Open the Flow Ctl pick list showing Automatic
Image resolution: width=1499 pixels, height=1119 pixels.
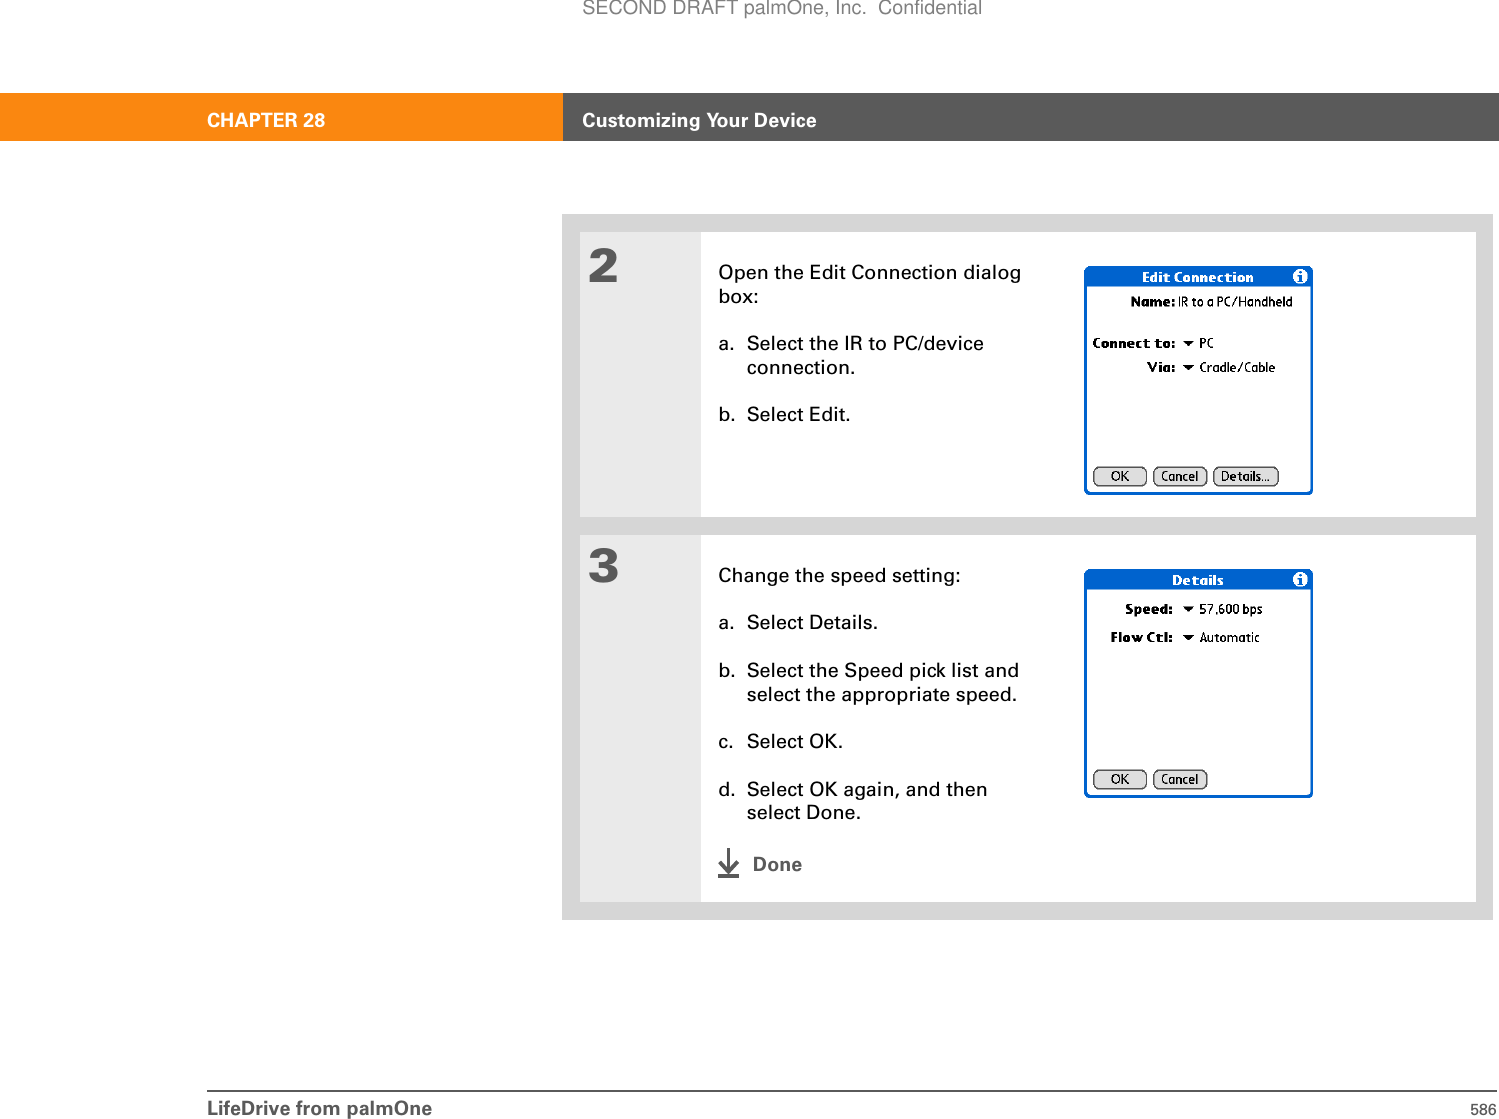[x=1221, y=638]
